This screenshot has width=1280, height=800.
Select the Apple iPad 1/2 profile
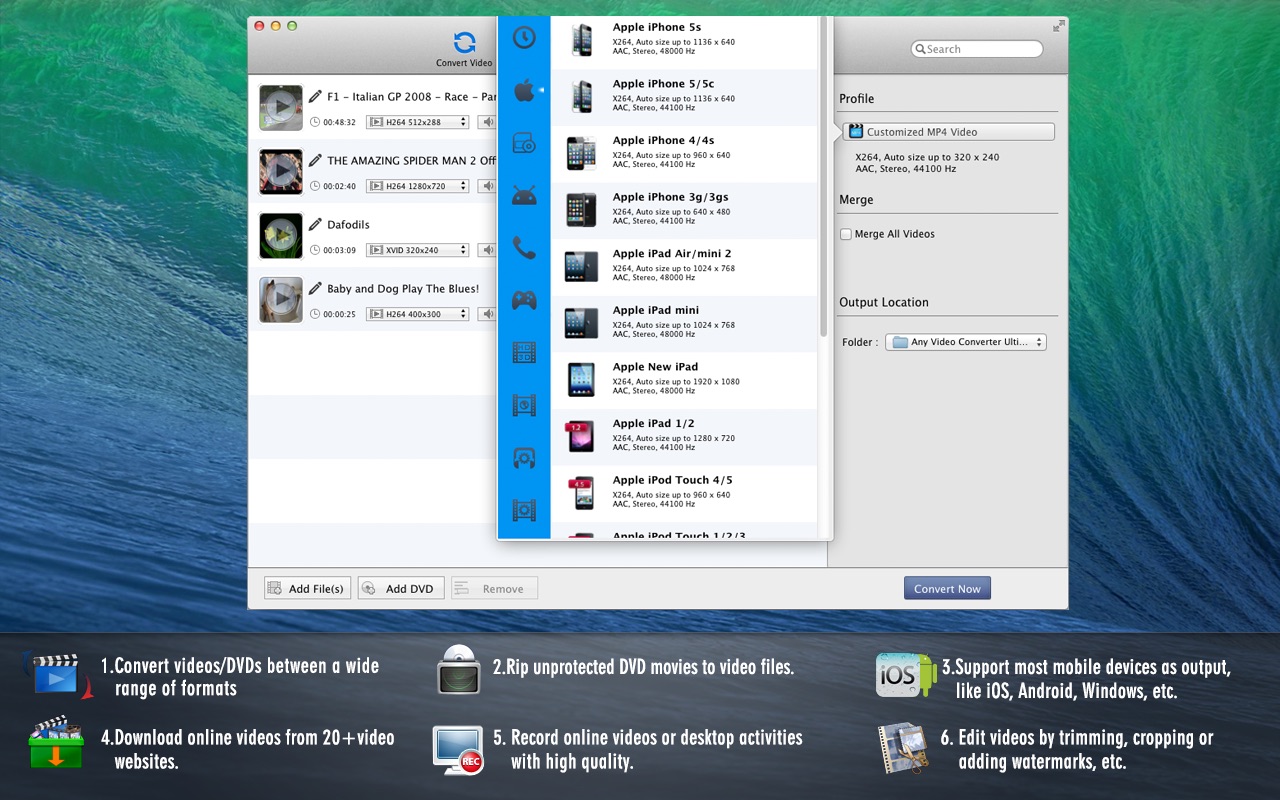tap(684, 436)
